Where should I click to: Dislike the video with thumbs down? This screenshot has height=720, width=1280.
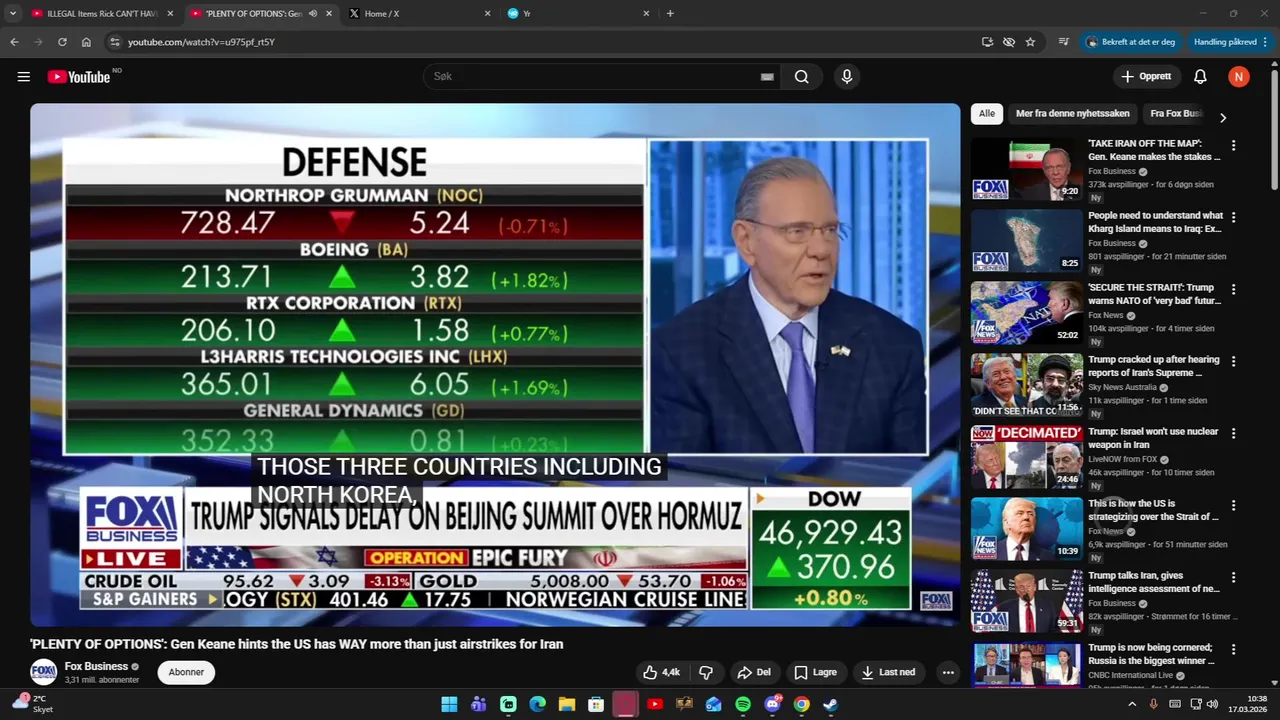[x=706, y=672]
